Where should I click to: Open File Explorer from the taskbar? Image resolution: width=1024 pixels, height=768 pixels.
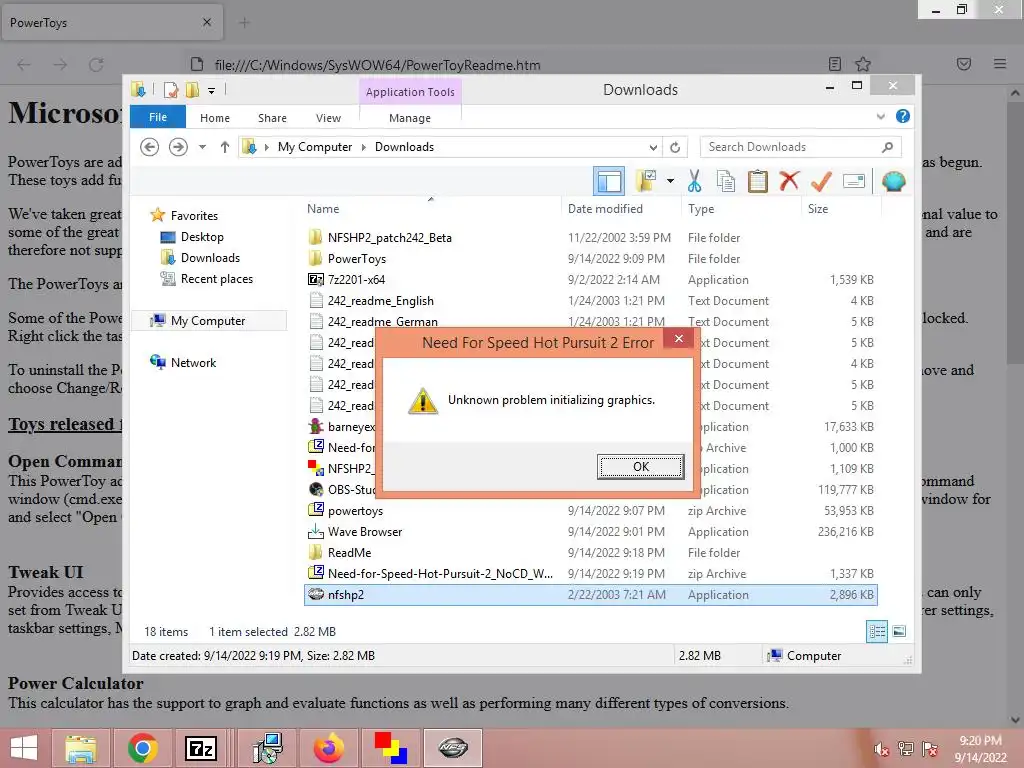[80, 748]
